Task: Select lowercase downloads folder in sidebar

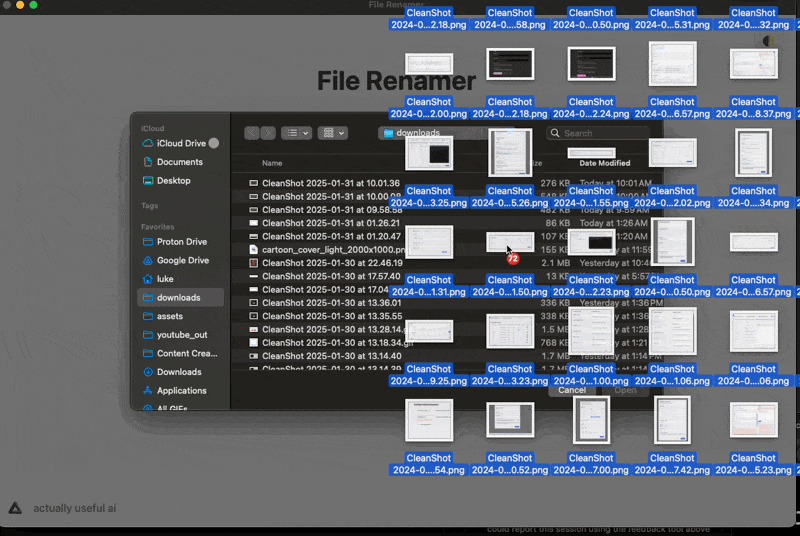Action: (180, 297)
